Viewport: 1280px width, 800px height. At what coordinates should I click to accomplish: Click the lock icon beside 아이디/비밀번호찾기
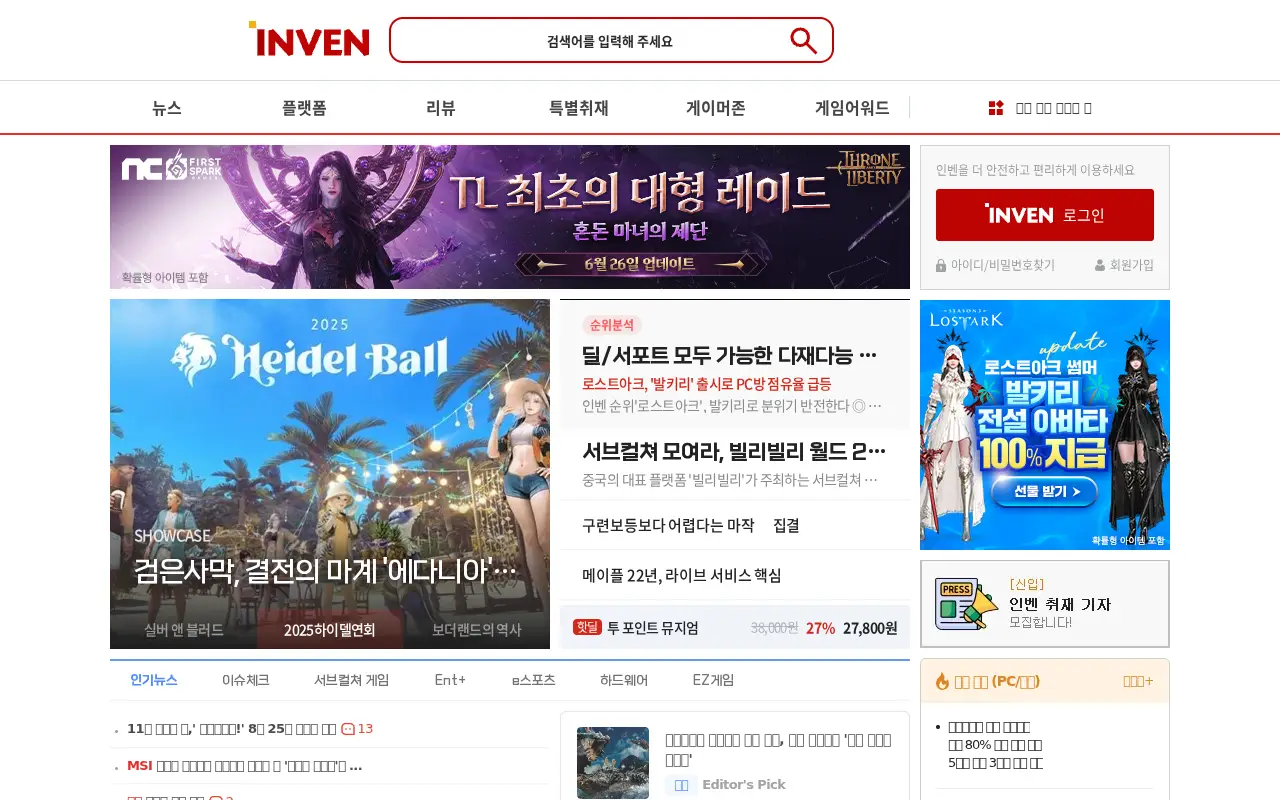pyautogui.click(x=941, y=265)
